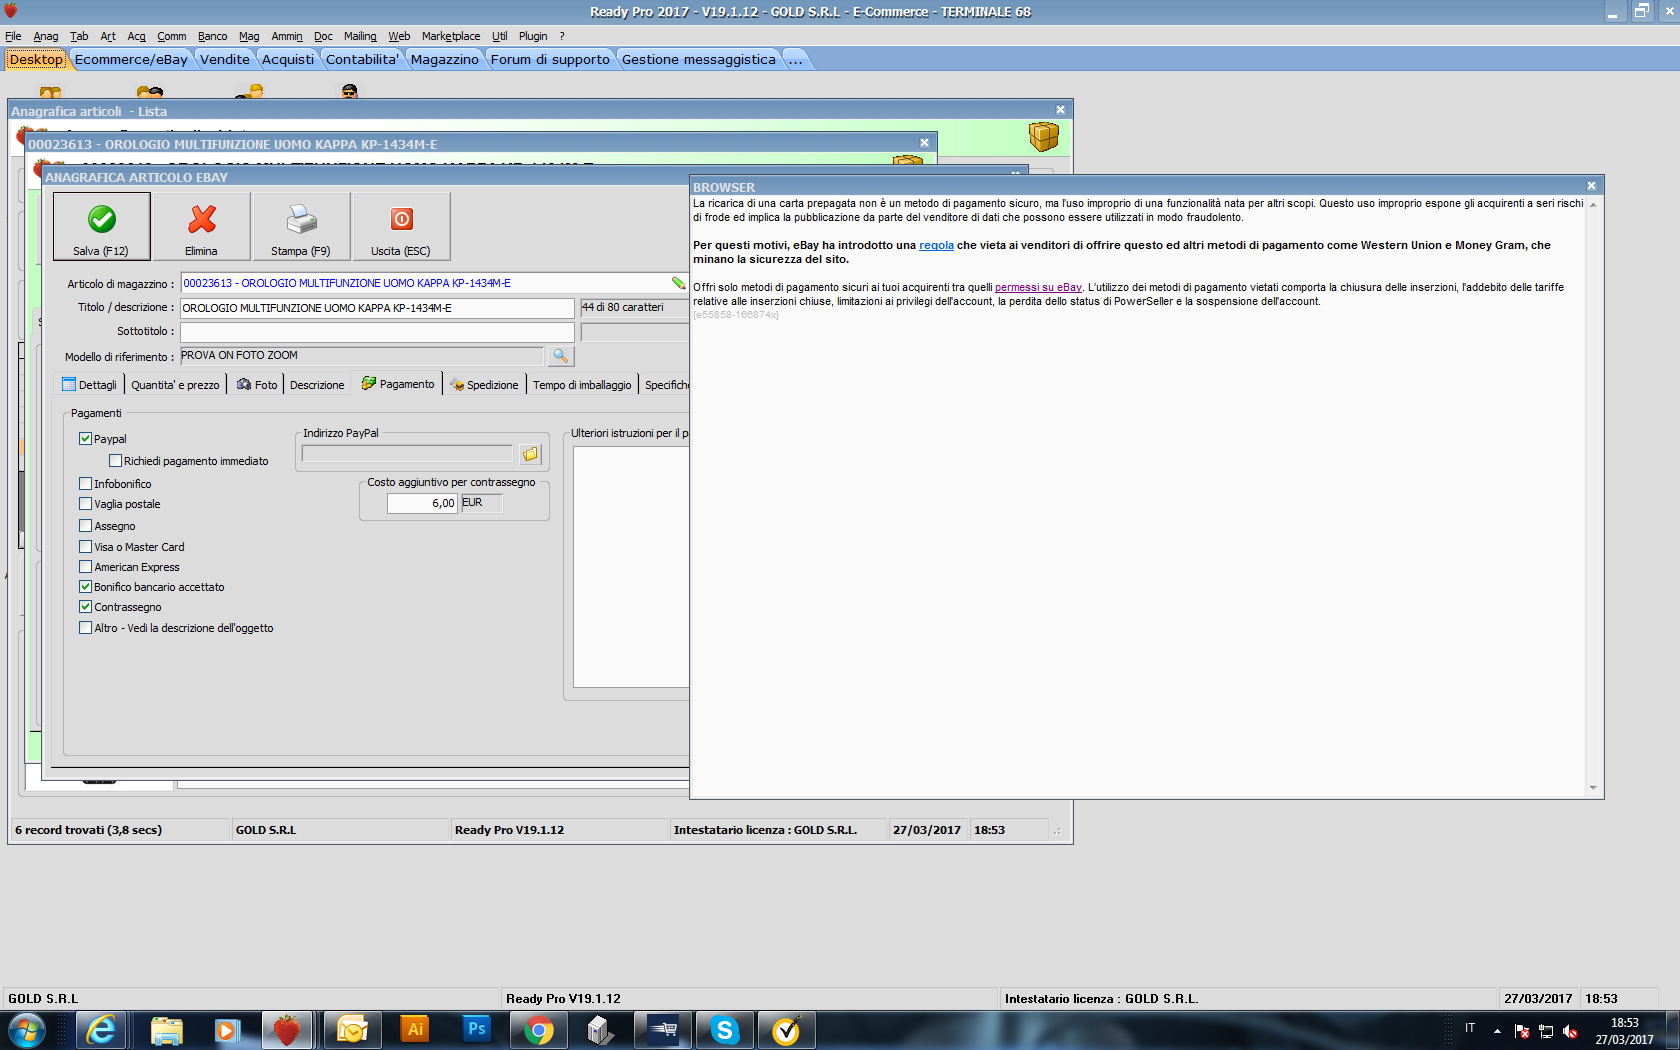Open the Action Center flag icon

[1522, 1031]
